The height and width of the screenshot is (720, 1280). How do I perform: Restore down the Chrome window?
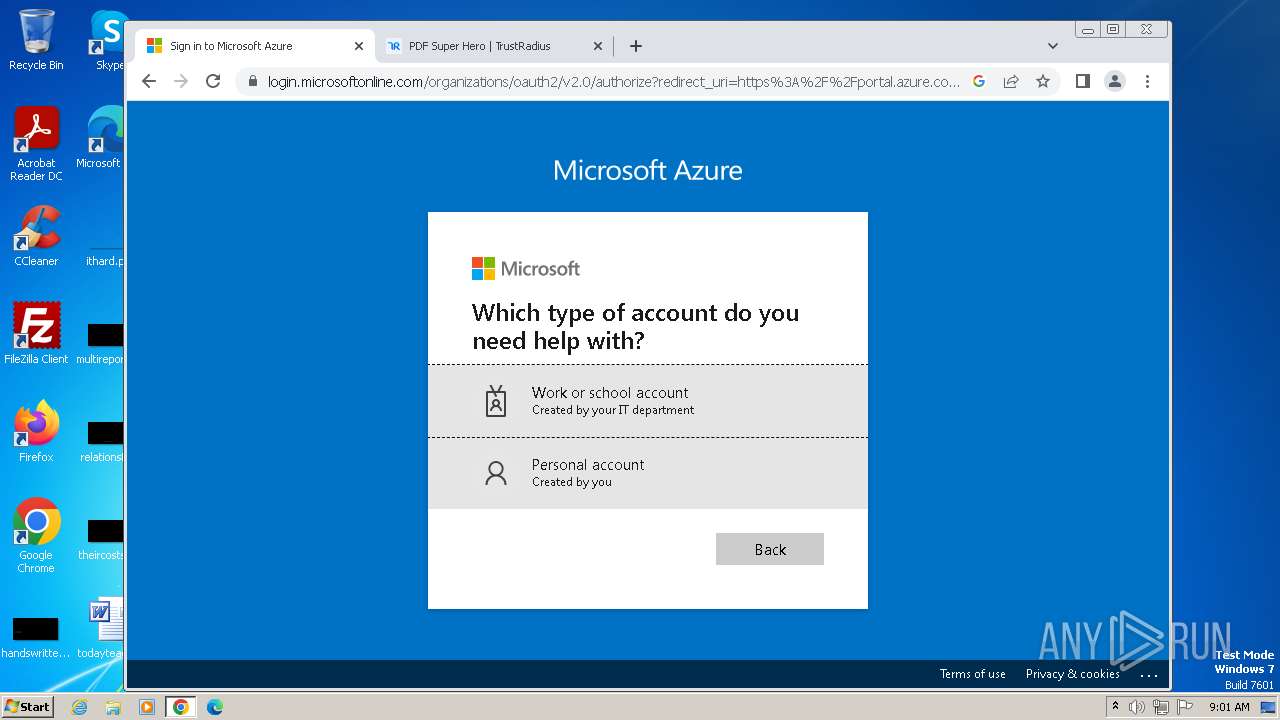1112,30
